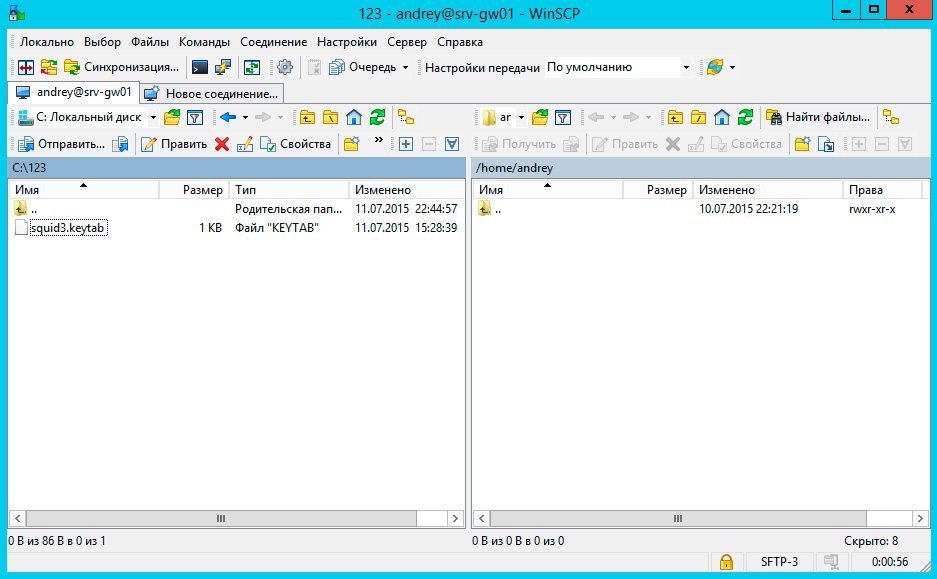This screenshot has height=579, width=937.
Task: Click the SFTP-3 protocol status entry
Action: pos(779,562)
